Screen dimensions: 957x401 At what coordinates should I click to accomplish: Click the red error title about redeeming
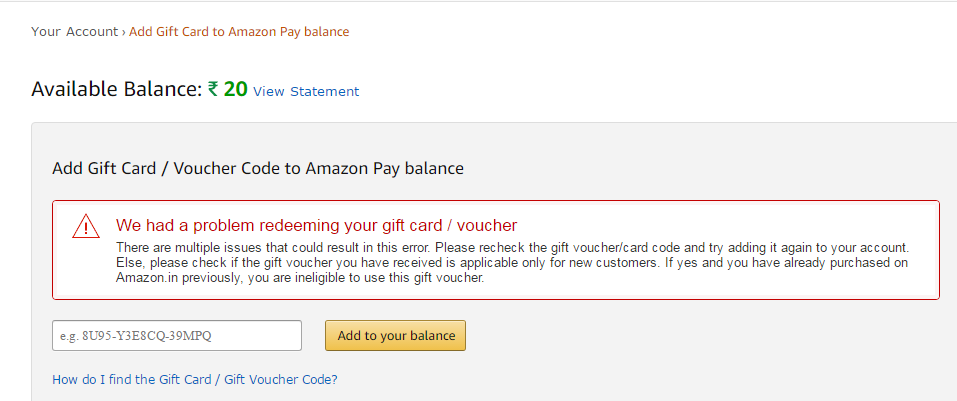(x=317, y=226)
